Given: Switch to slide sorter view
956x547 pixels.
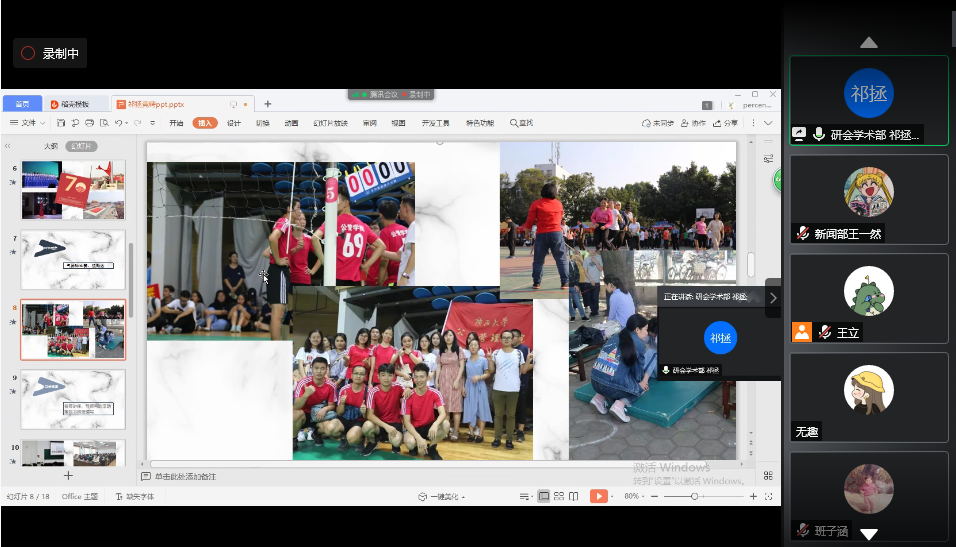Looking at the screenshot, I should [559, 496].
